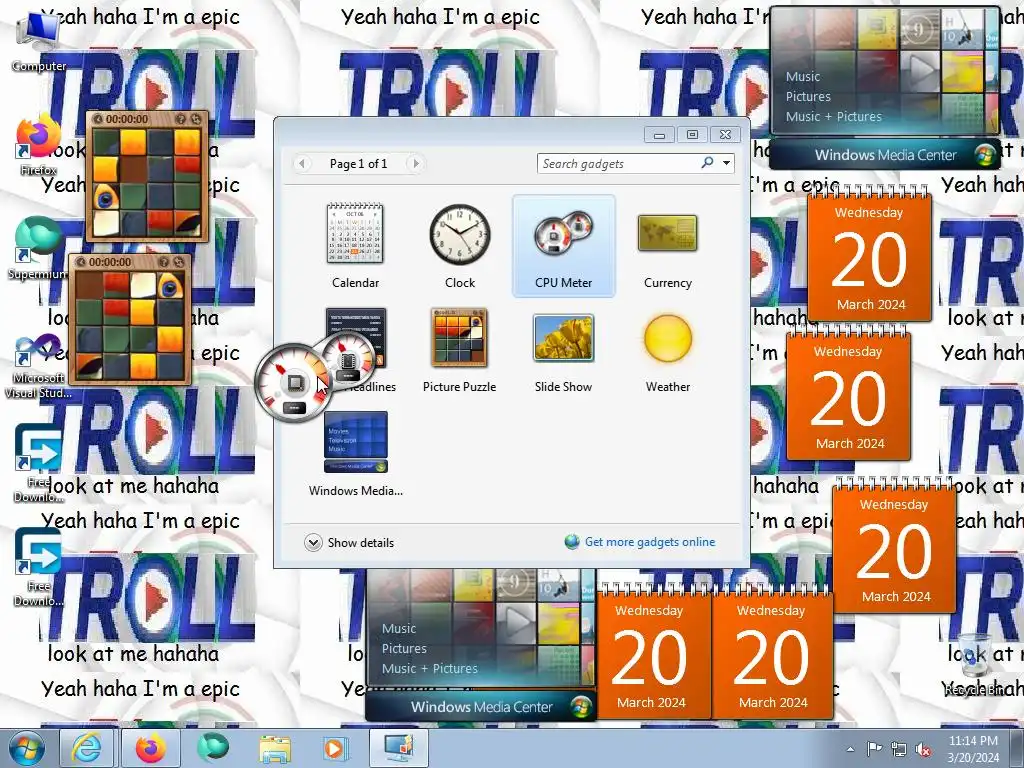Click the muted volume tray icon

coord(923,749)
